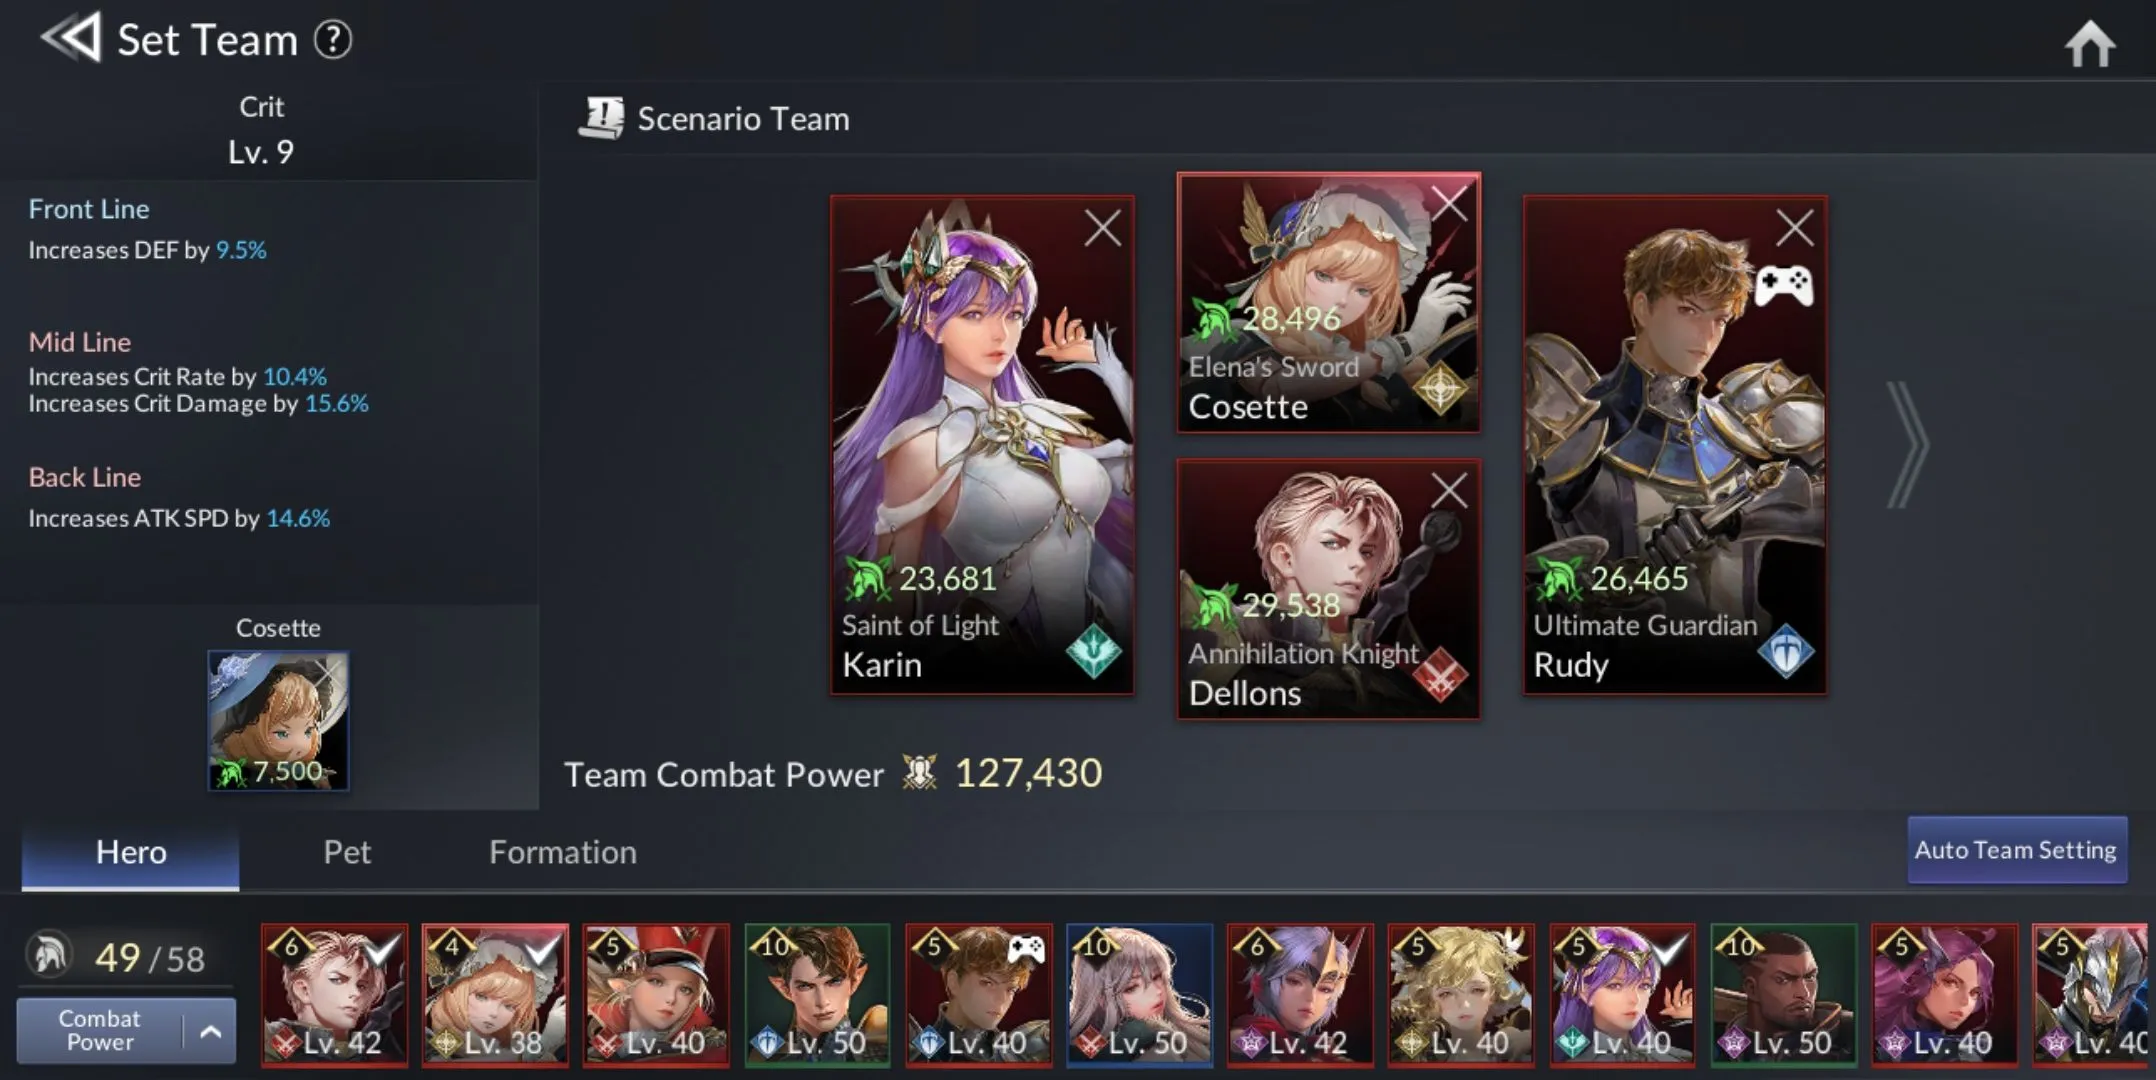The width and height of the screenshot is (2156, 1080).
Task: Toggle the checked Lv. 42 hero in roster
Action: coord(335,993)
